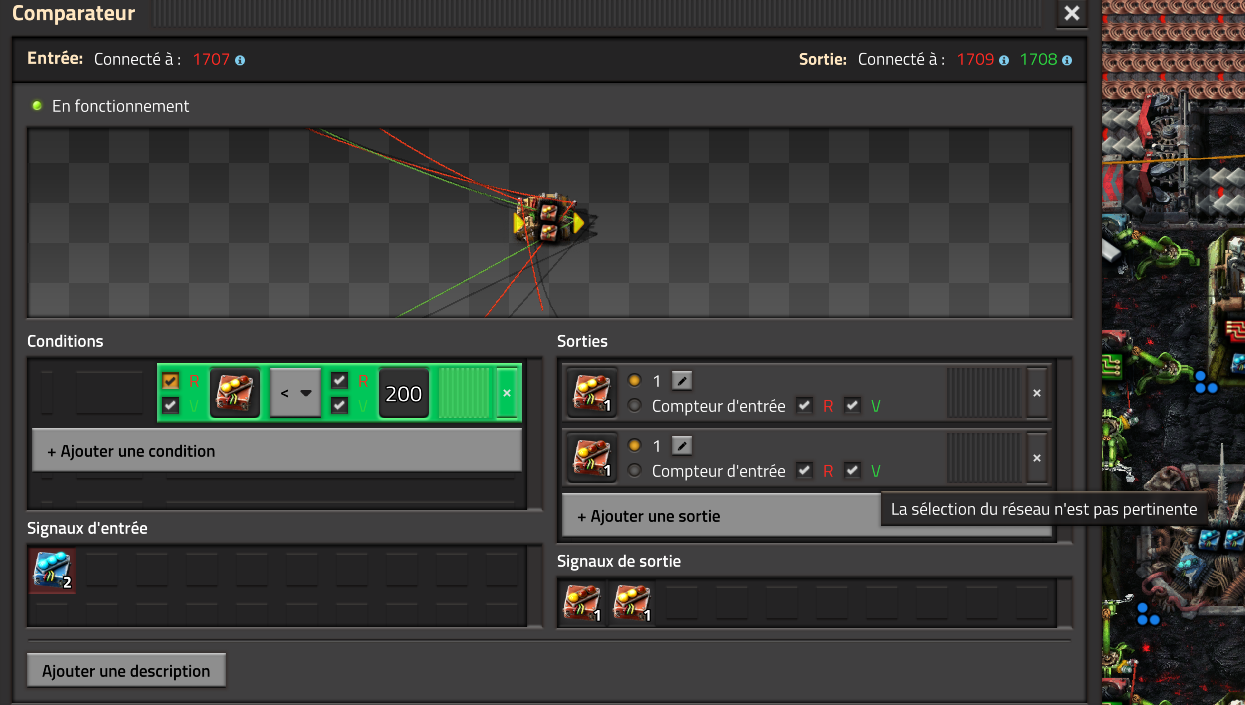Viewport: 1245px width, 705px height.
Task: Remove the second output row
Action: (x=1037, y=458)
